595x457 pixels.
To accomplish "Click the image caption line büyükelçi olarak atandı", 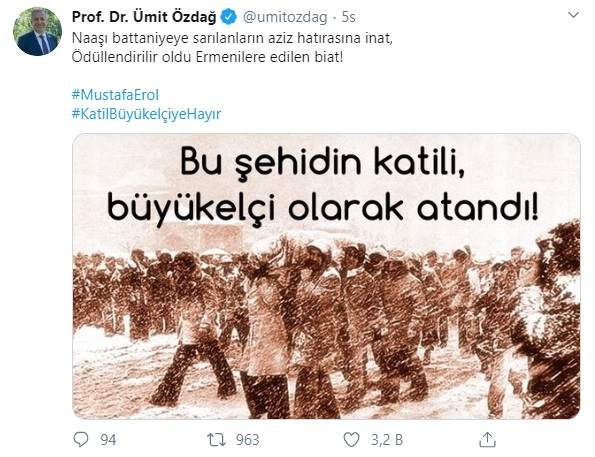I will point(323,209).
